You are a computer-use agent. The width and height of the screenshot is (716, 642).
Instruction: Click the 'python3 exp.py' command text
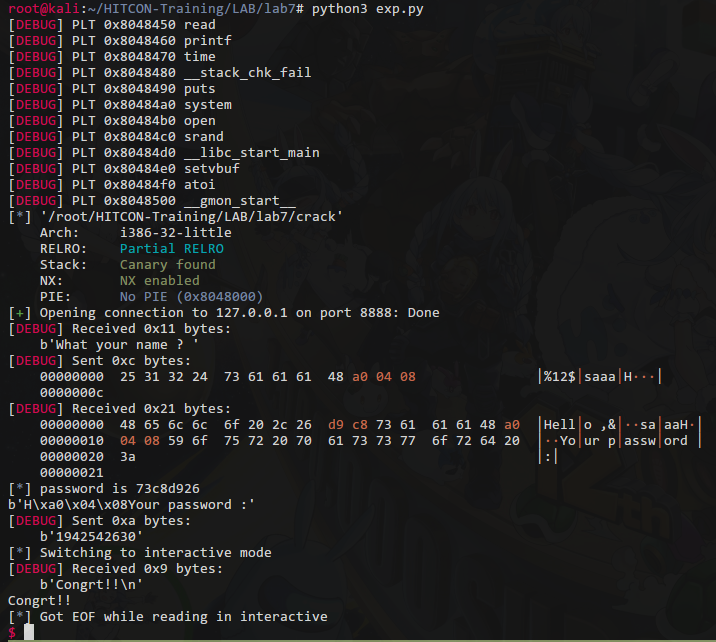pyautogui.click(x=368, y=9)
